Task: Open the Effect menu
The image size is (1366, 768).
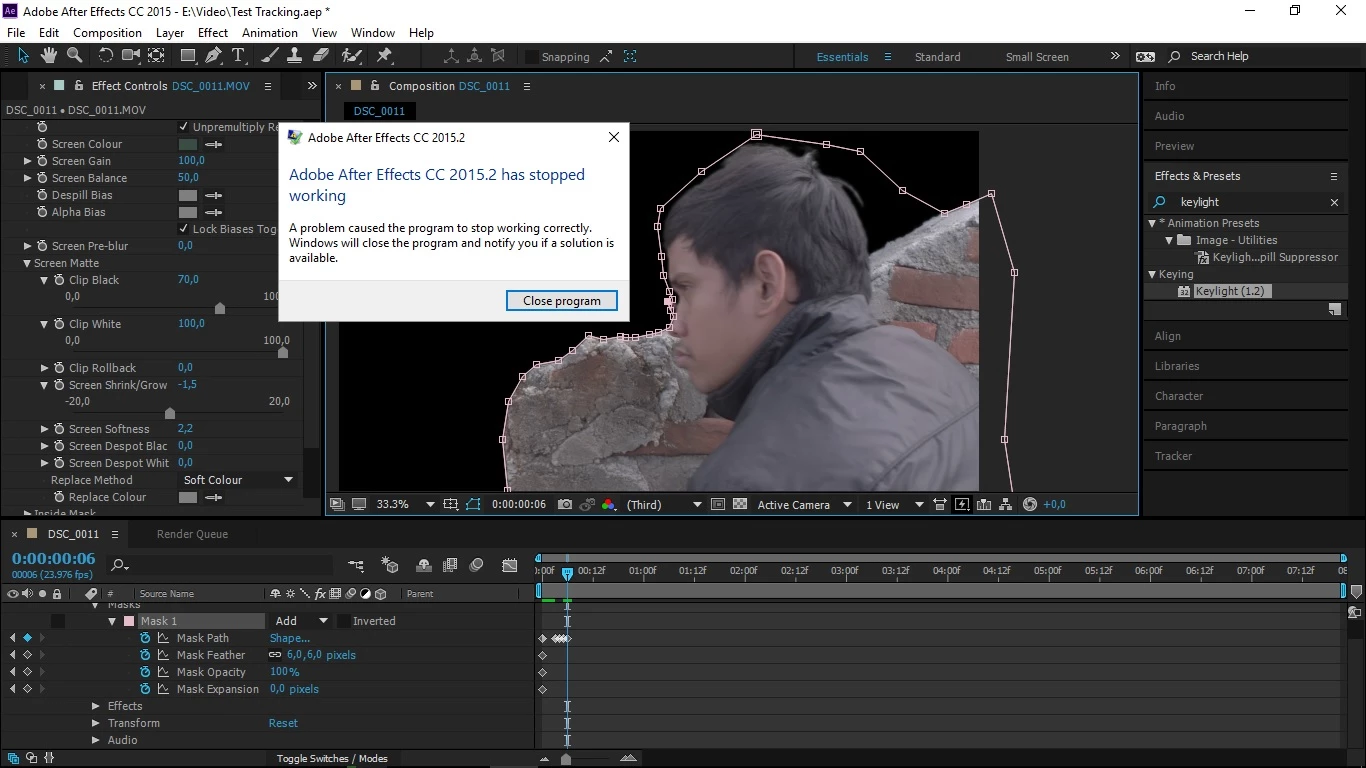Action: [213, 33]
